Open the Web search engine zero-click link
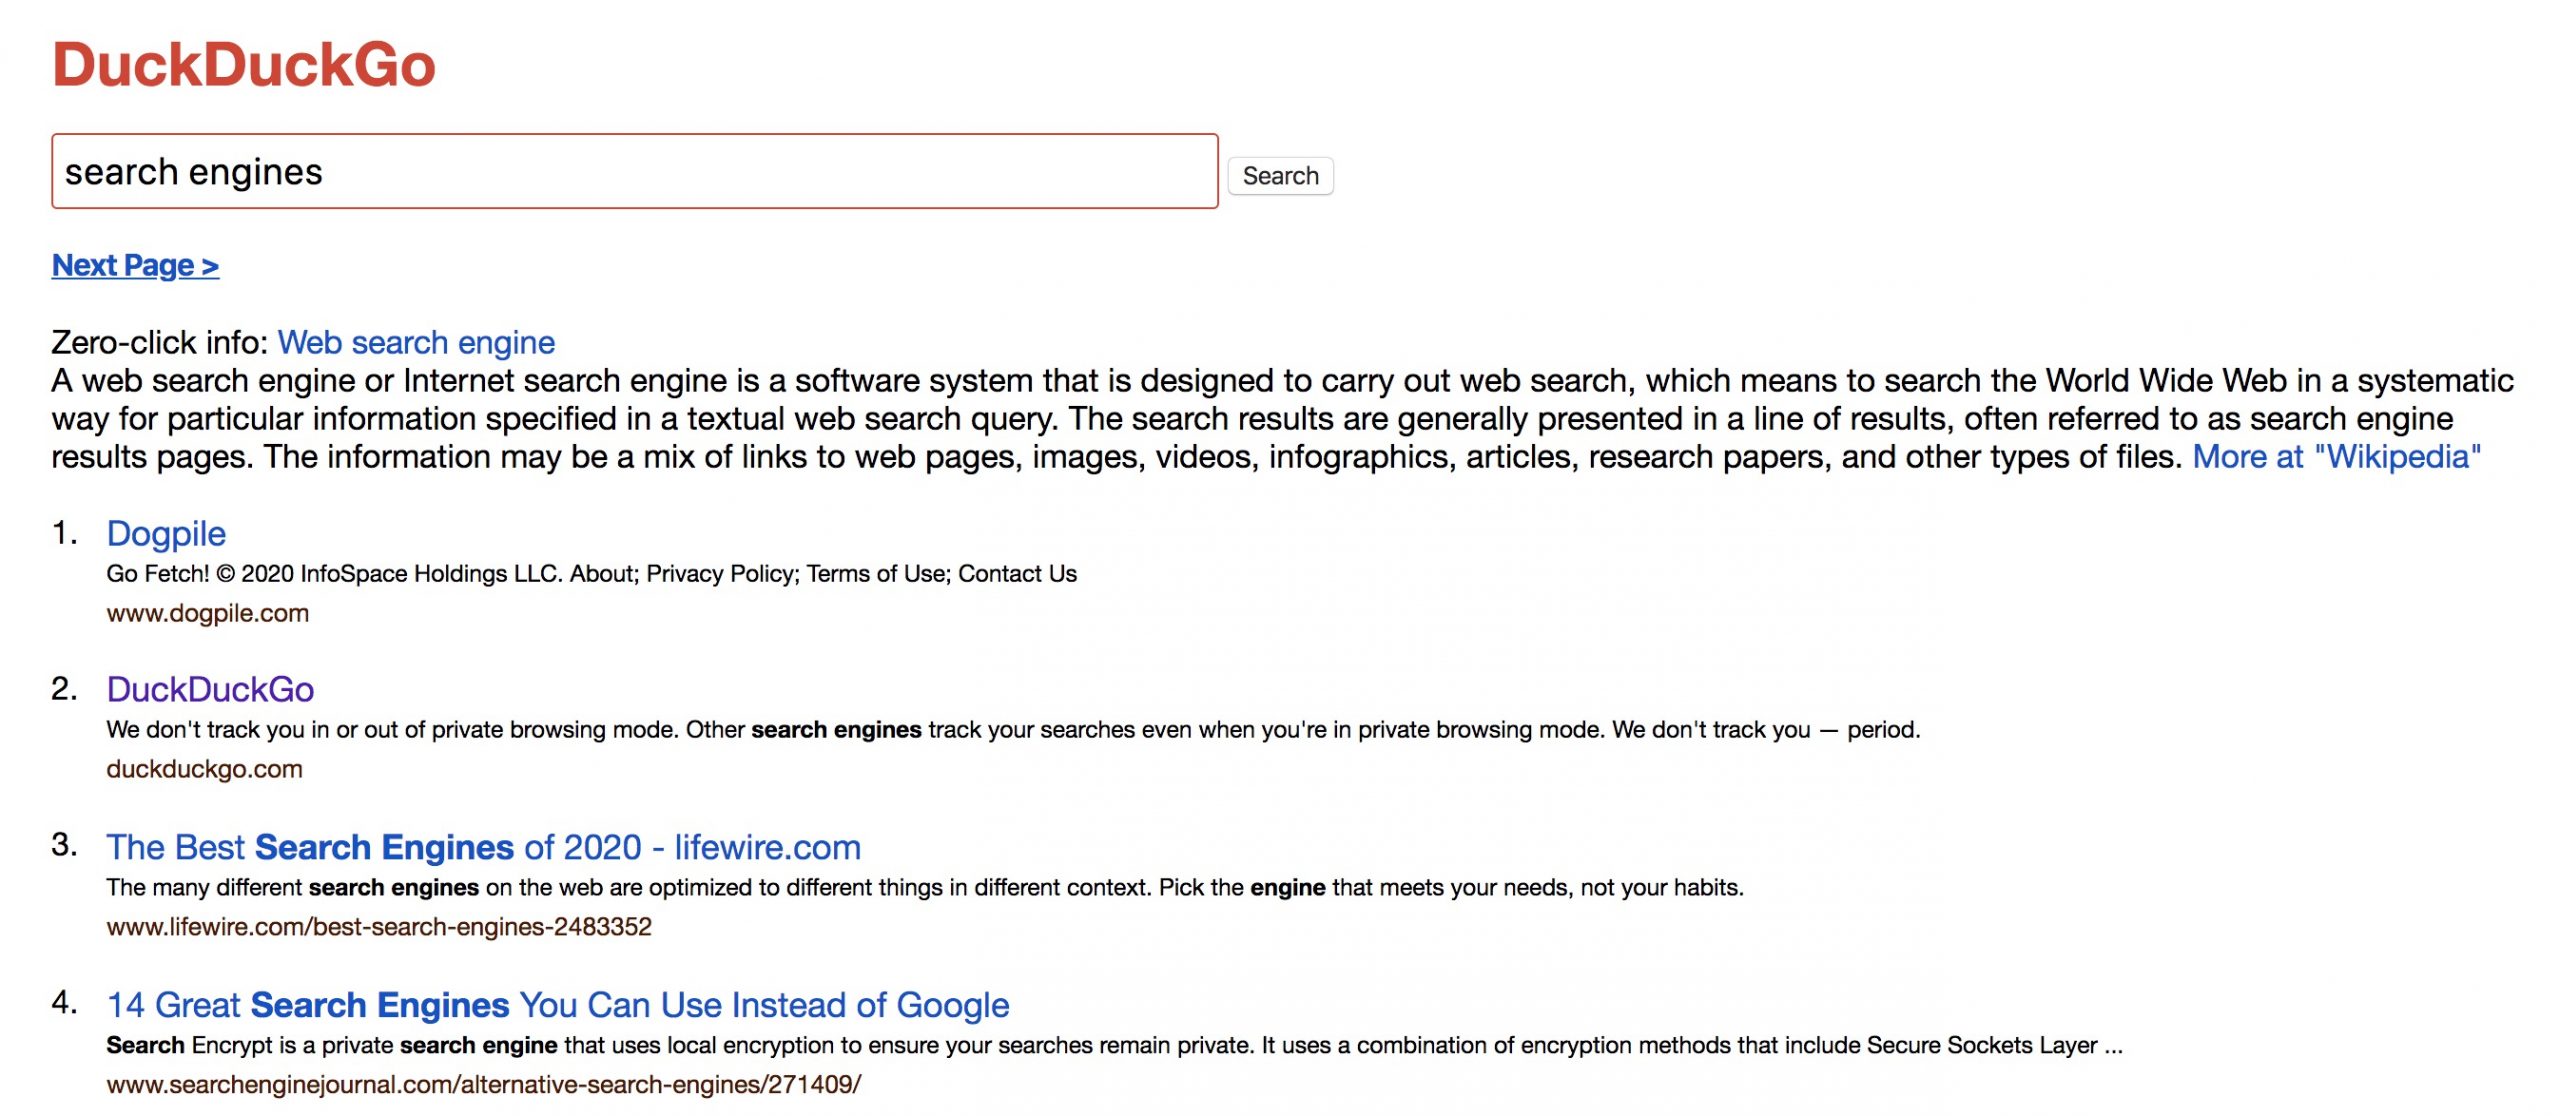Viewport: 2560px width, 1116px height. pyautogui.click(x=416, y=342)
